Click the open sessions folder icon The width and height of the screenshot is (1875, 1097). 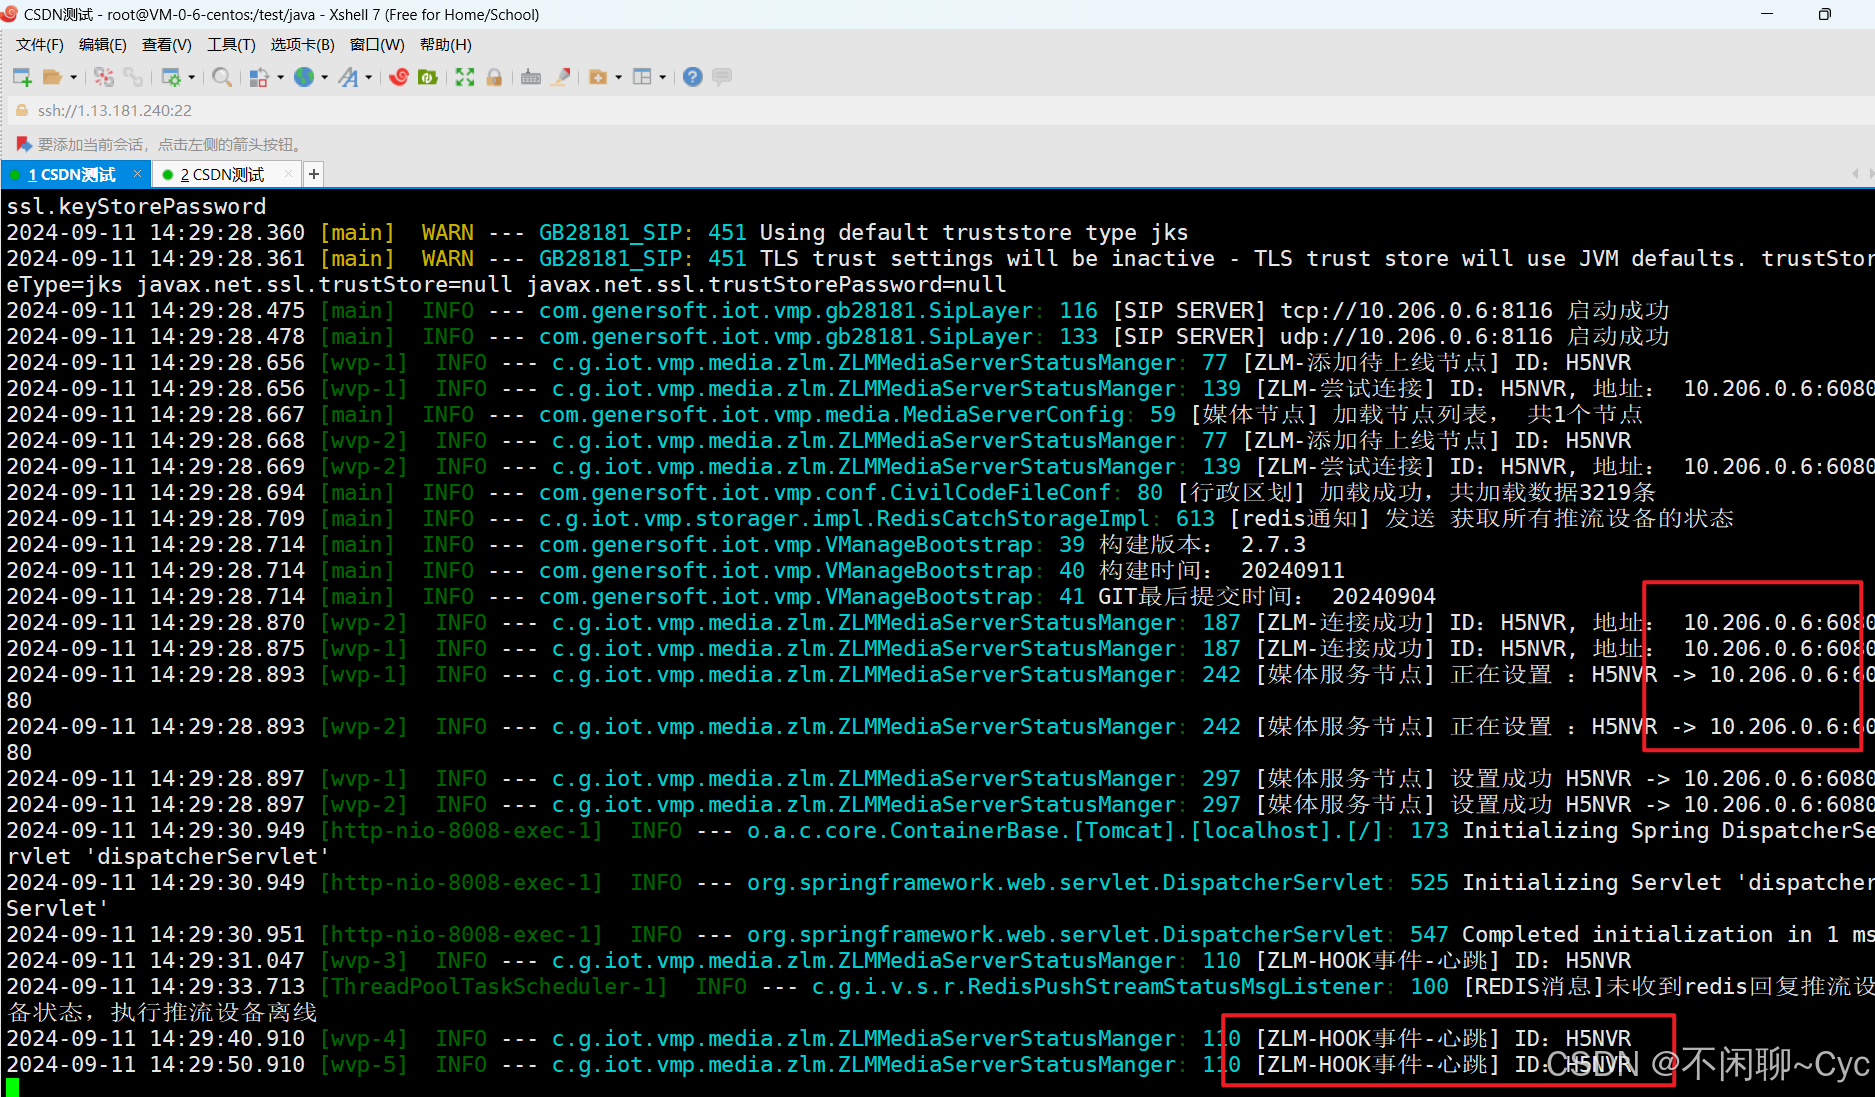53,76
